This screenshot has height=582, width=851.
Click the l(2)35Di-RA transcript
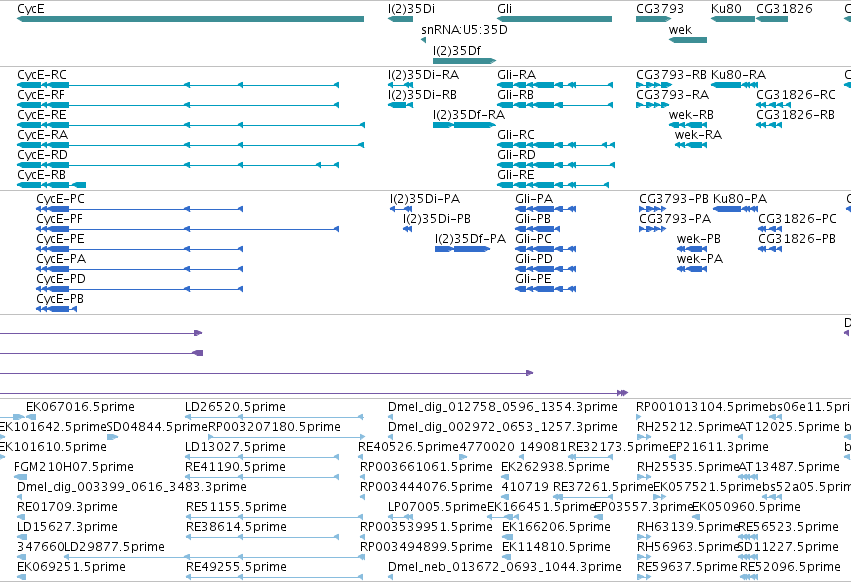tap(401, 85)
